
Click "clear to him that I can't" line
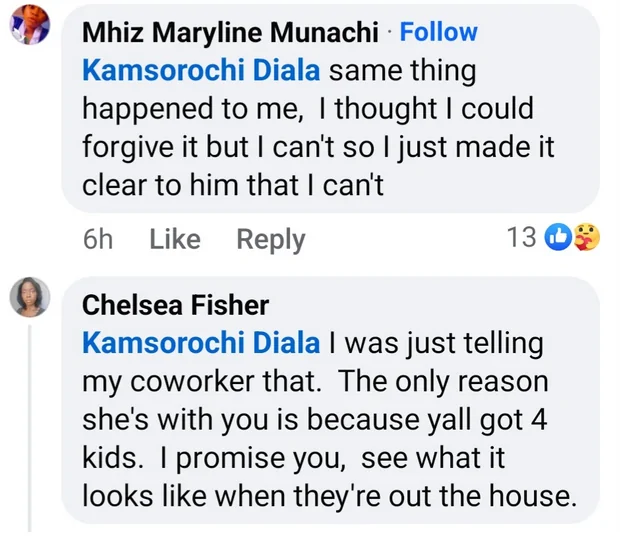(232, 185)
